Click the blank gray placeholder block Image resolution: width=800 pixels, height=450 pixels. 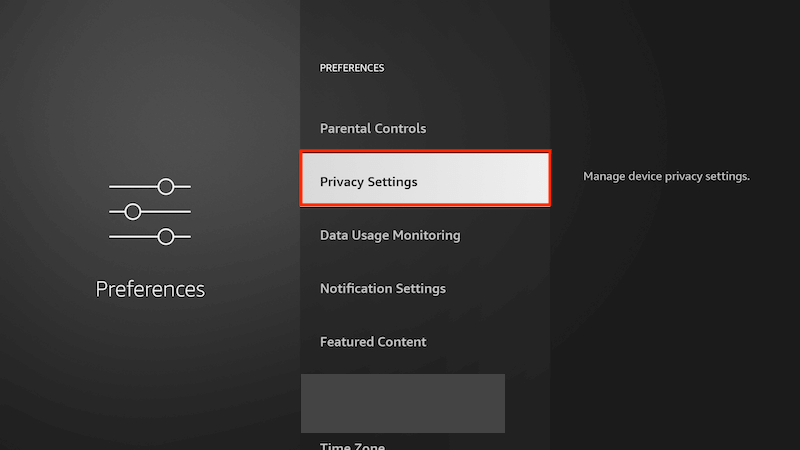coord(403,403)
